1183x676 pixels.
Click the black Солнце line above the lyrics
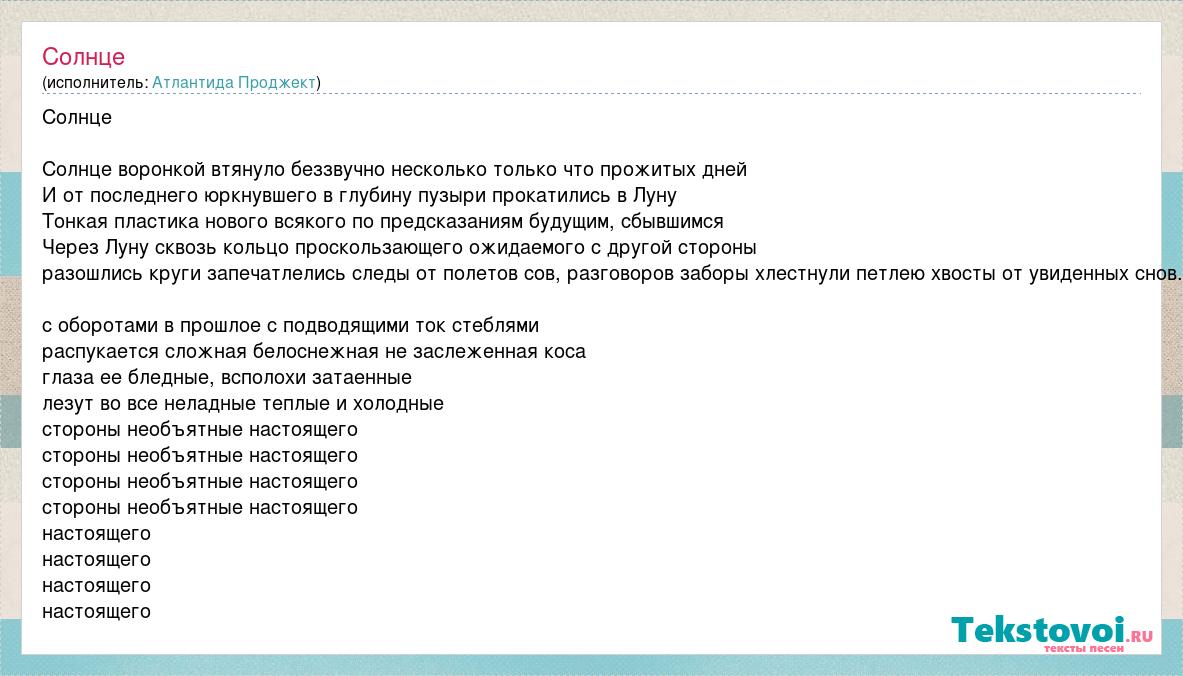[77, 117]
